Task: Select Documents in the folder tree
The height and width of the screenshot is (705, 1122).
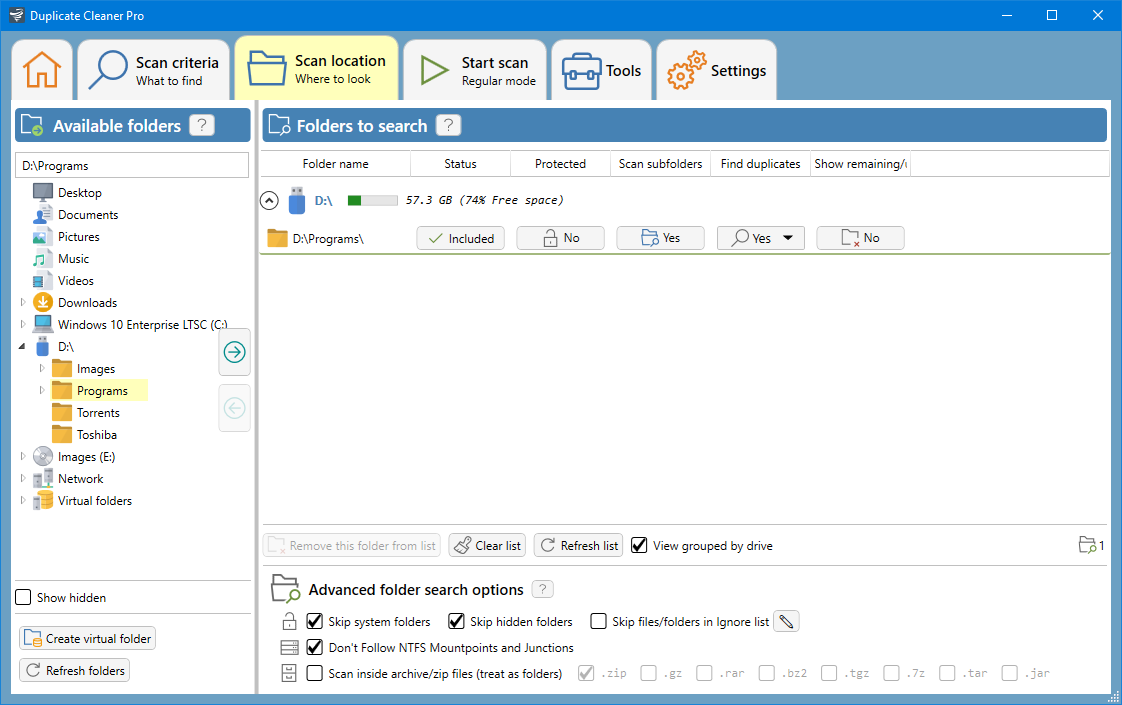Action: [x=88, y=215]
